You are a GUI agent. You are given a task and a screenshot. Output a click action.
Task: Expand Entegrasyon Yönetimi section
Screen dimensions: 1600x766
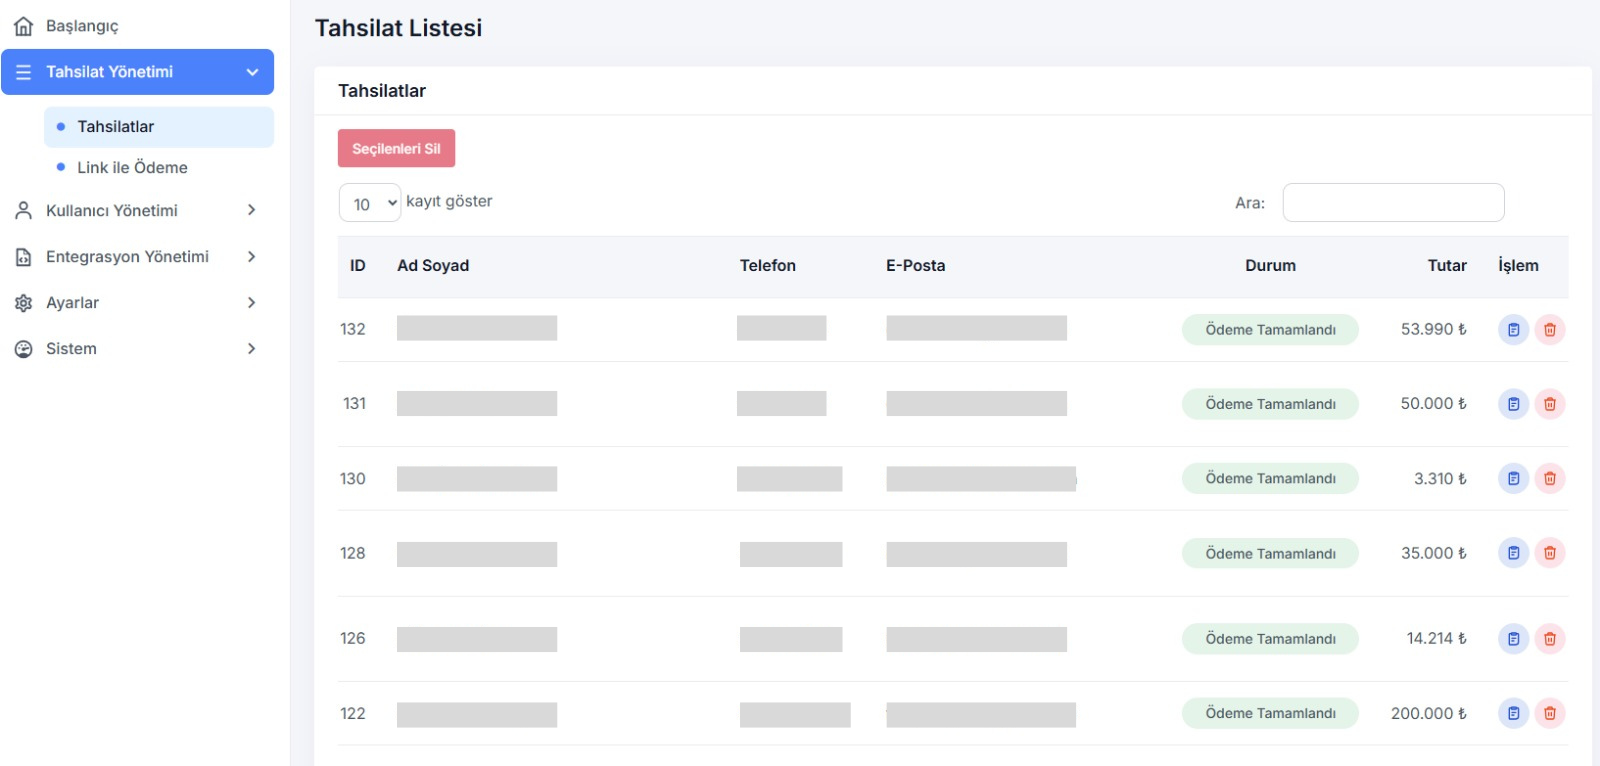tap(136, 257)
